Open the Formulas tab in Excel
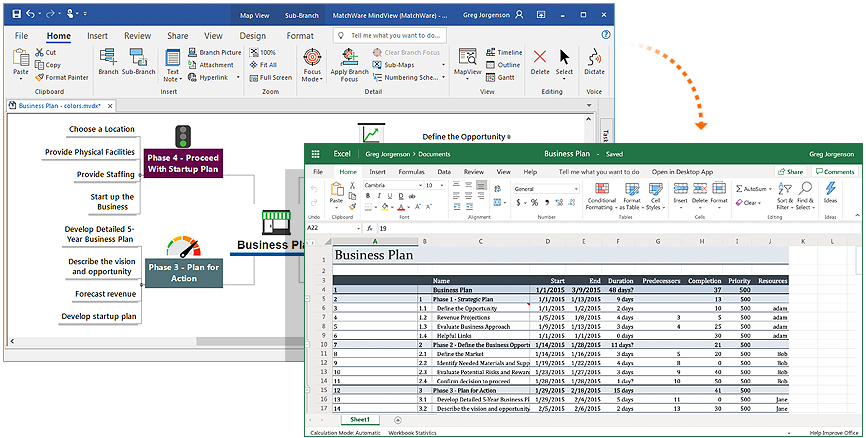Screen dimensions: 866x438 pos(411,172)
